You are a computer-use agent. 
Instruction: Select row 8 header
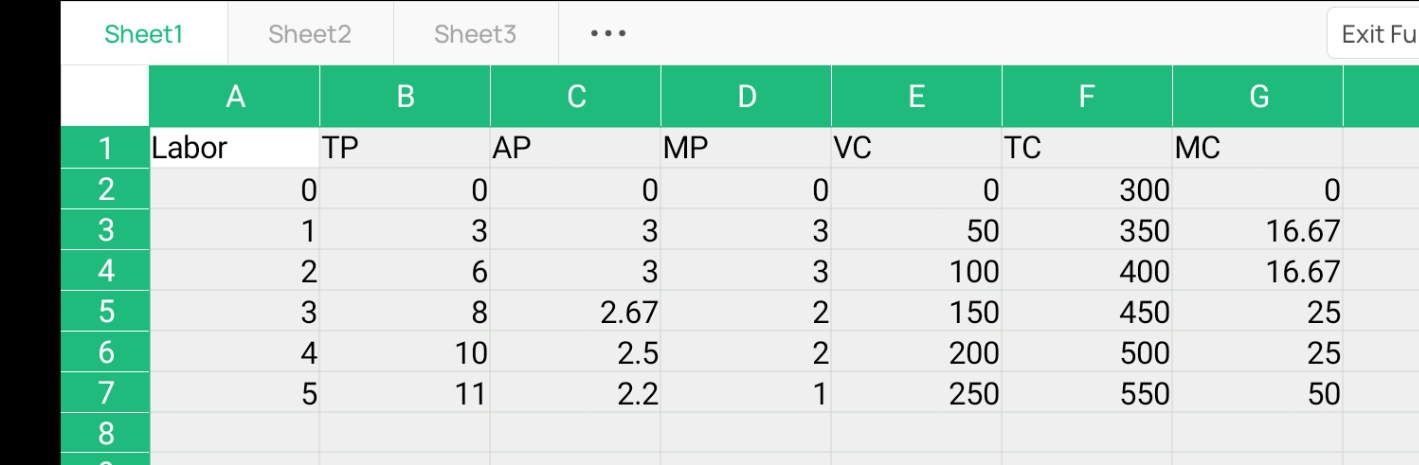point(105,434)
